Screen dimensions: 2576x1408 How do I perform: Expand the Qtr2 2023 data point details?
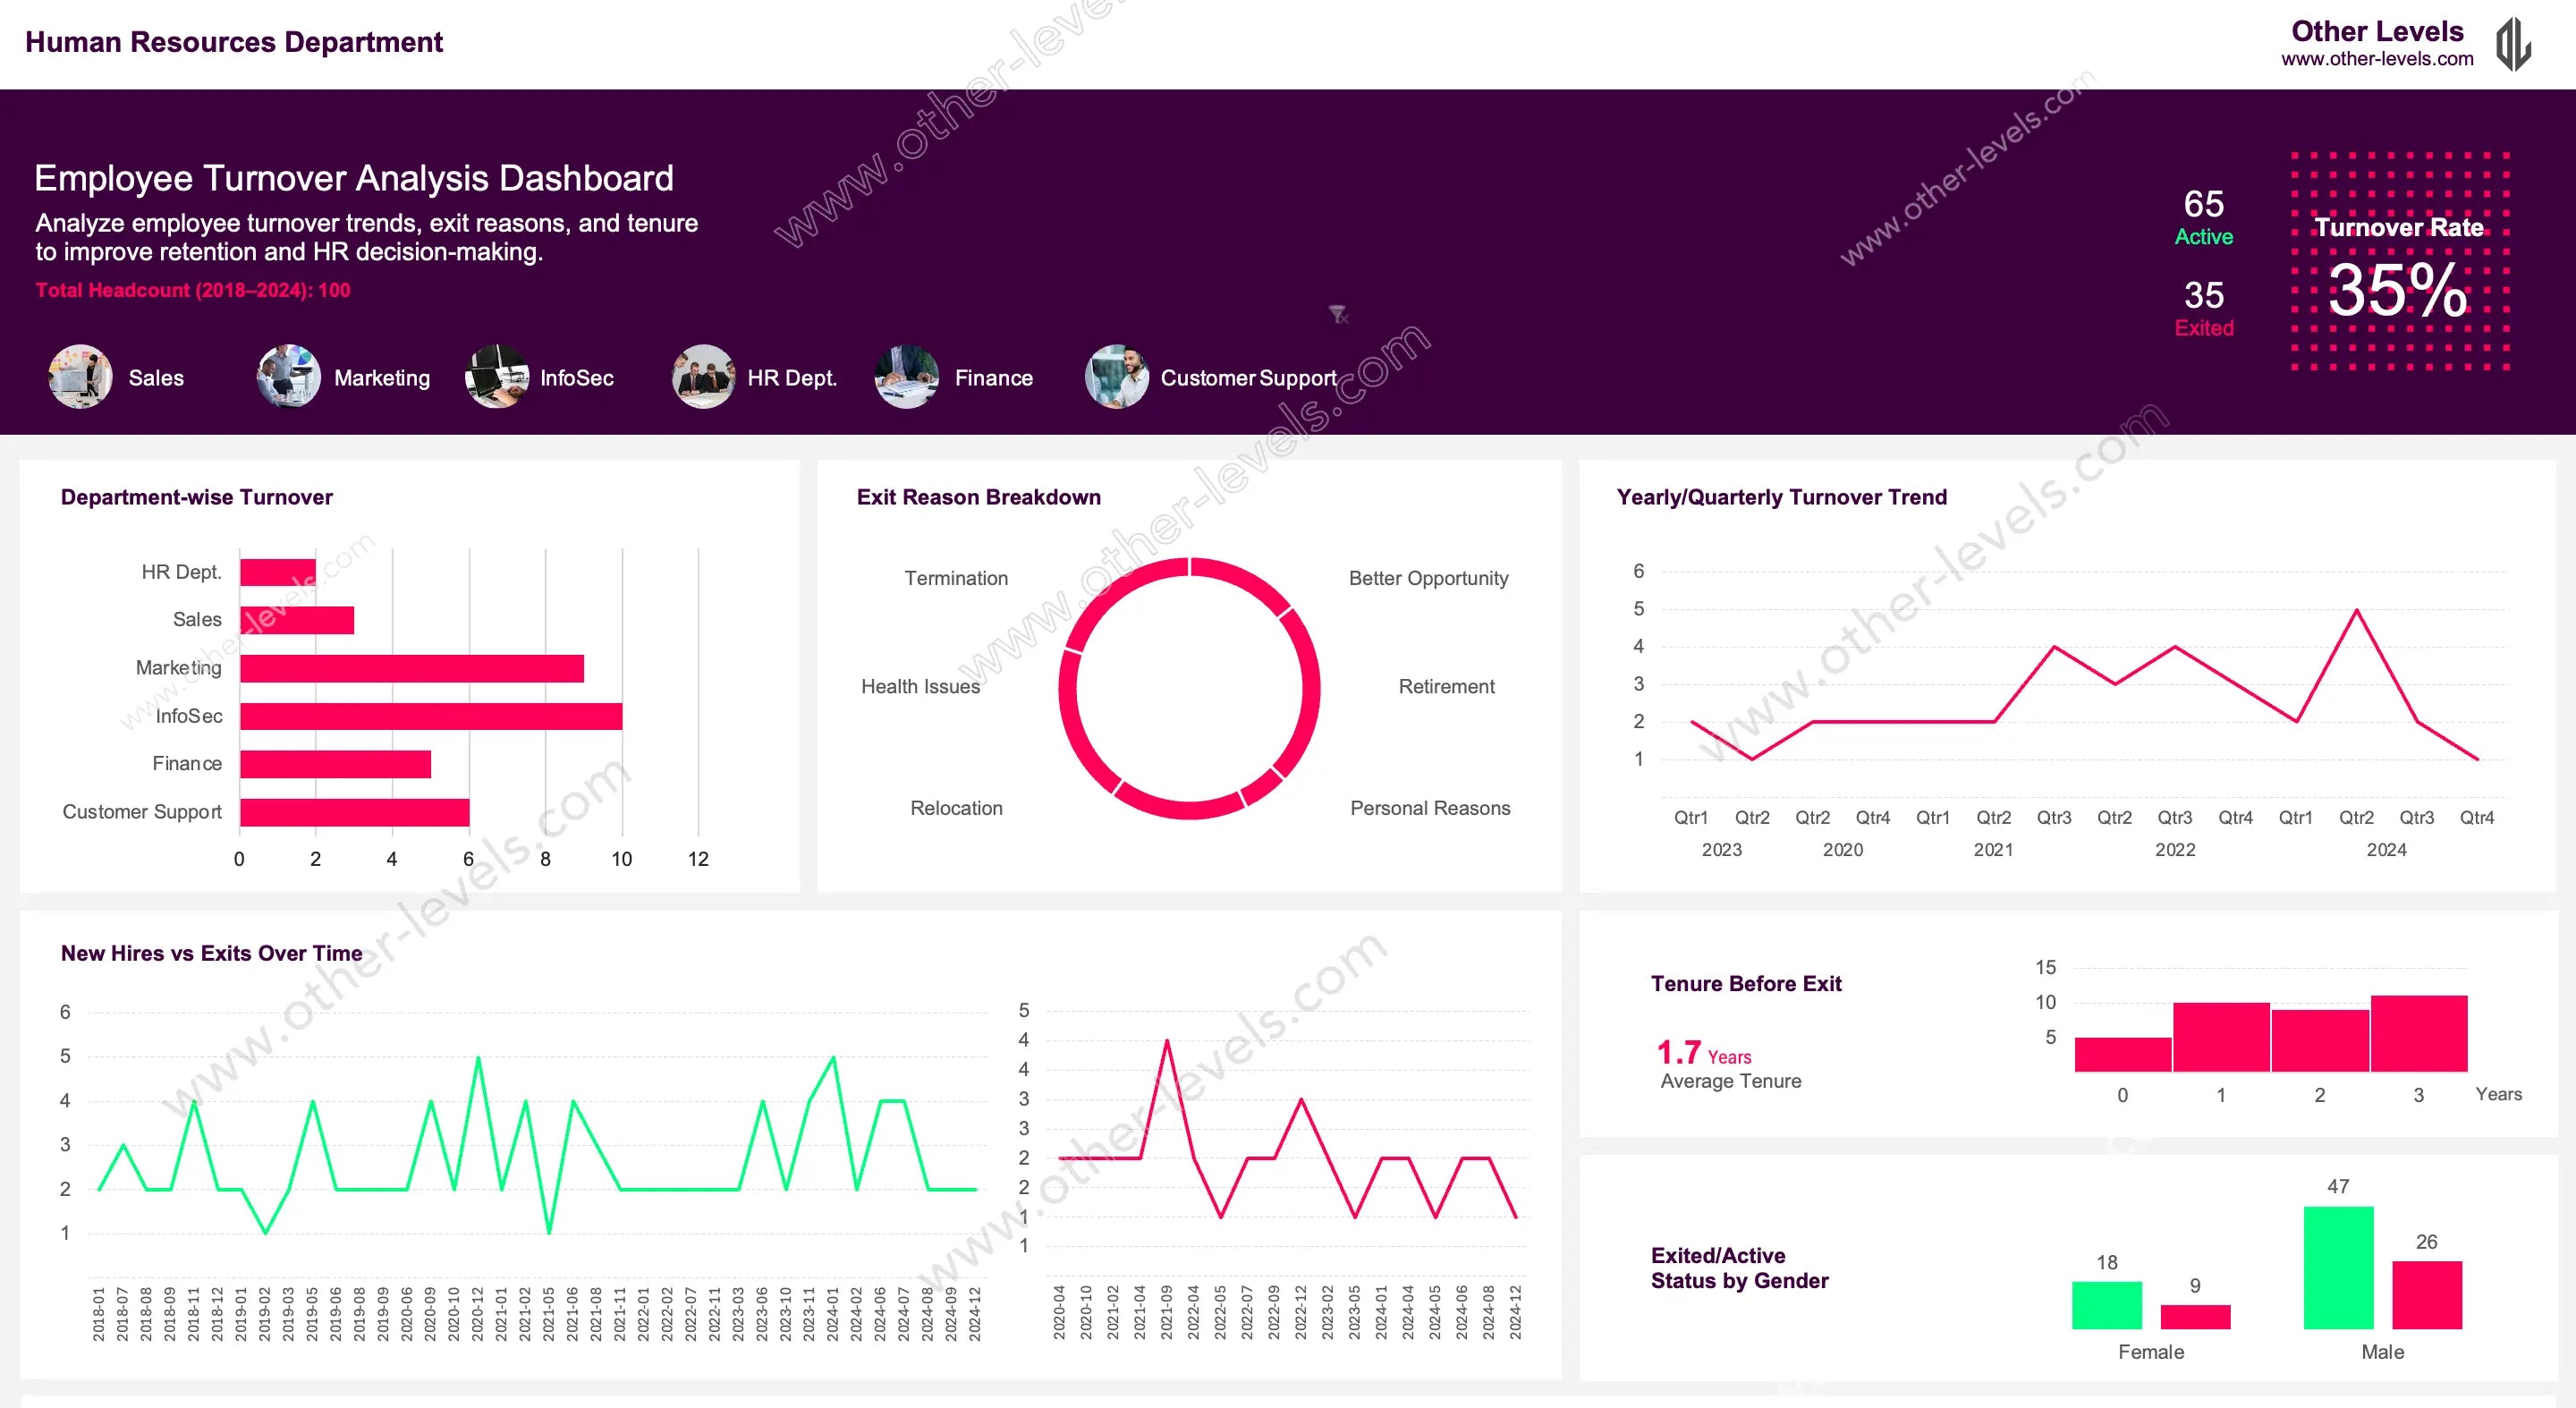pyautogui.click(x=1751, y=760)
